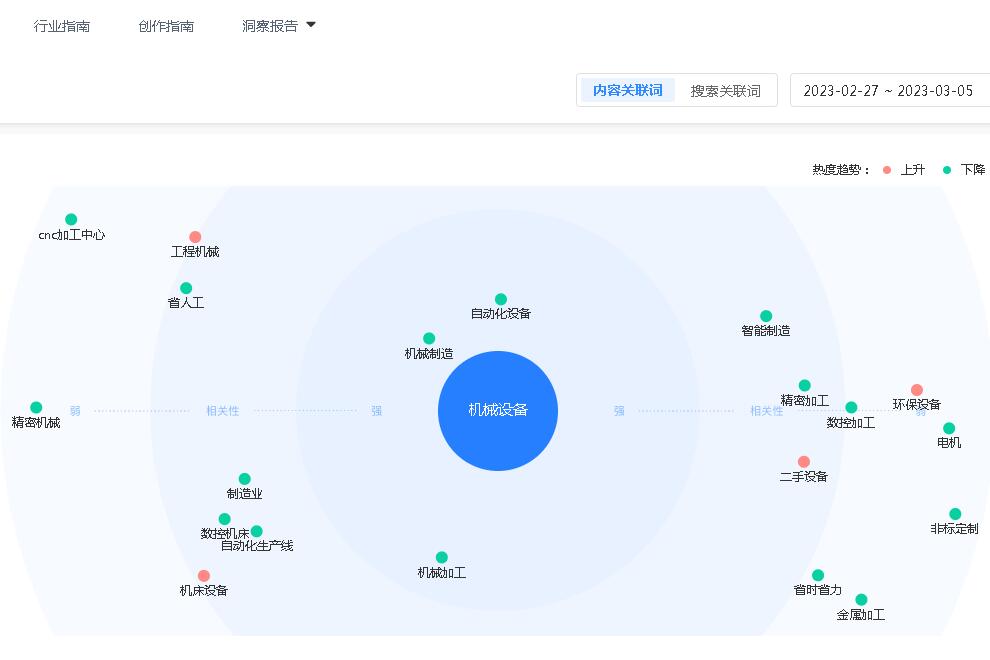Image resolution: width=990 pixels, height=660 pixels.
Task: Expand the 洞察报告 dropdown arrow
Action: (x=311, y=25)
